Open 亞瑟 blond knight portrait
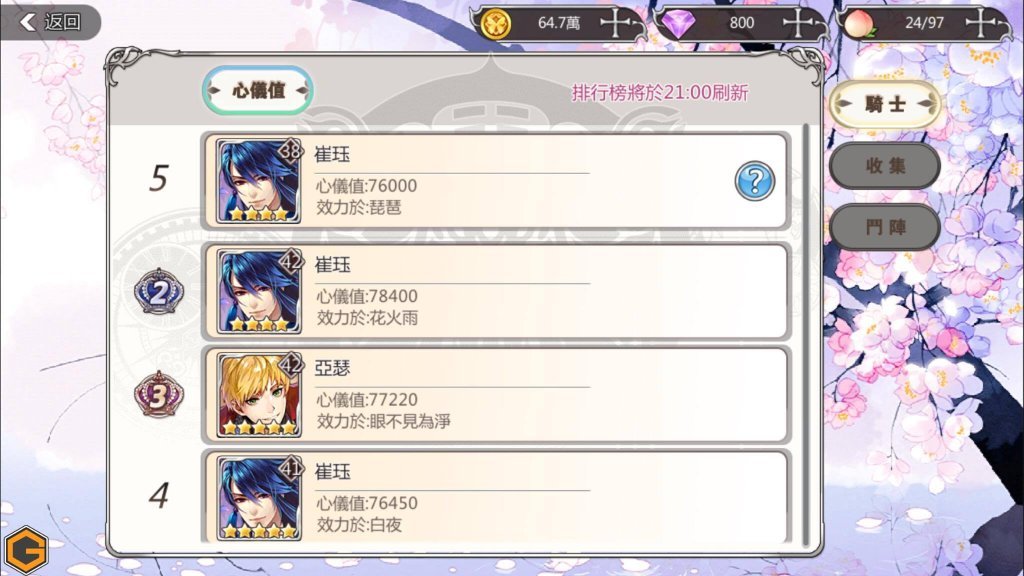 coord(259,395)
